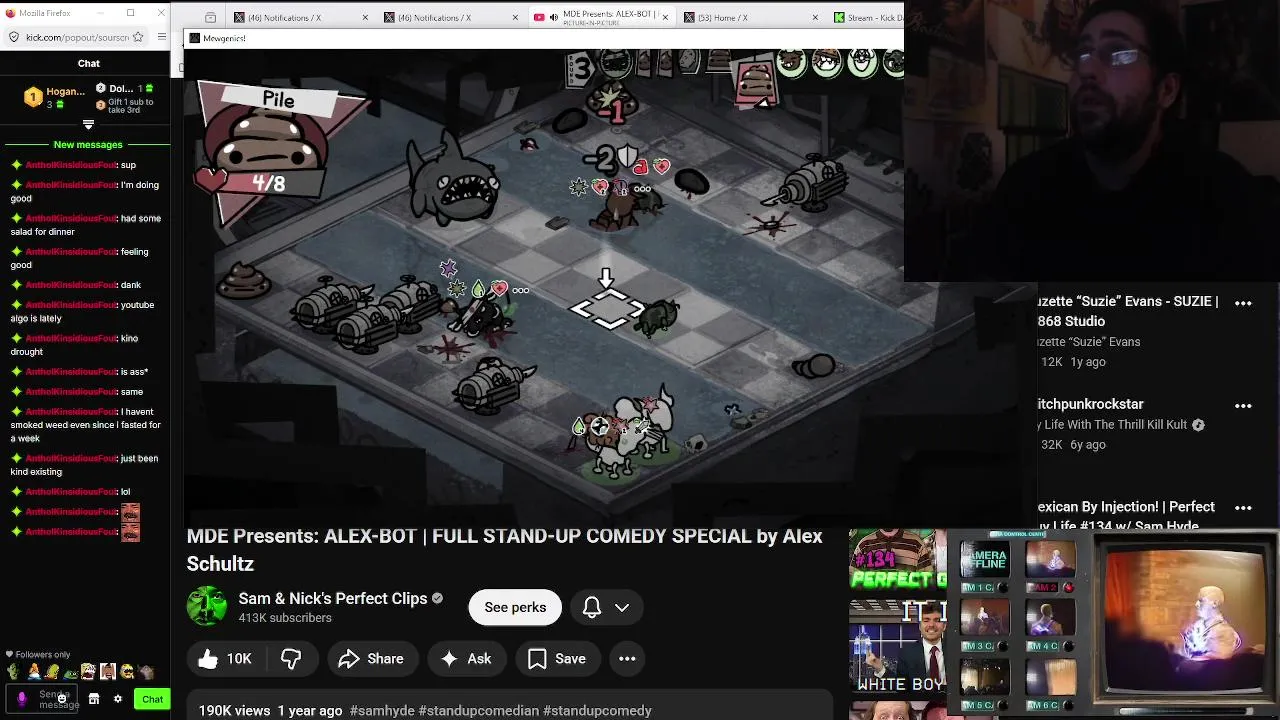1280x720 pixels.
Task: Like the video showing 10K
Action: [x=225, y=658]
